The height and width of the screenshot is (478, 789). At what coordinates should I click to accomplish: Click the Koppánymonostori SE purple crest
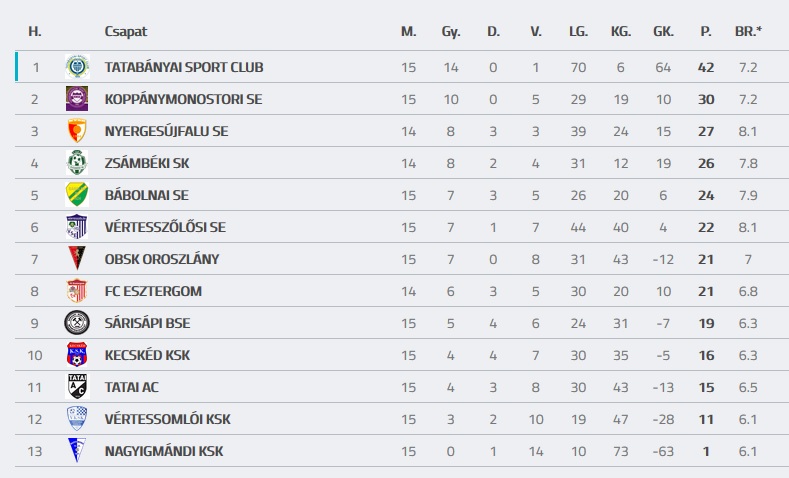pos(77,99)
